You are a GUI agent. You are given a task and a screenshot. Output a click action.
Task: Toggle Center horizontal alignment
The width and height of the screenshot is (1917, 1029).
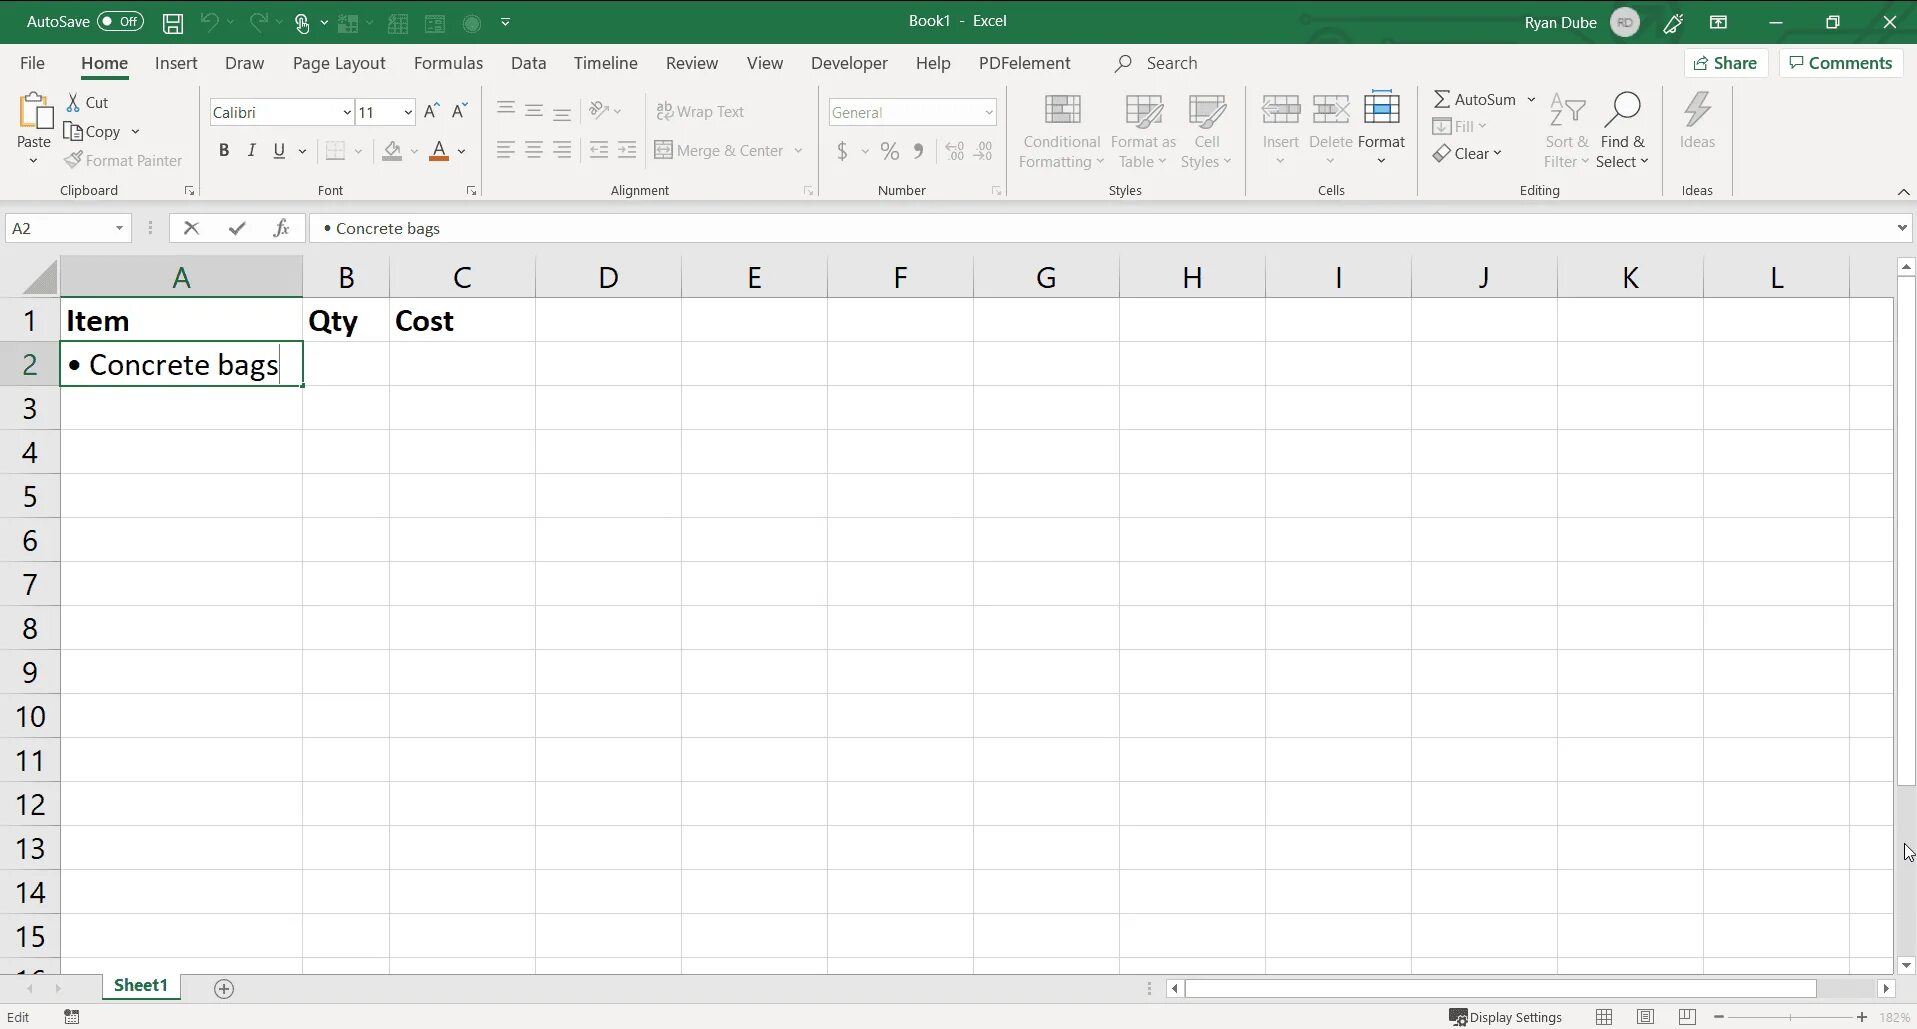click(534, 150)
